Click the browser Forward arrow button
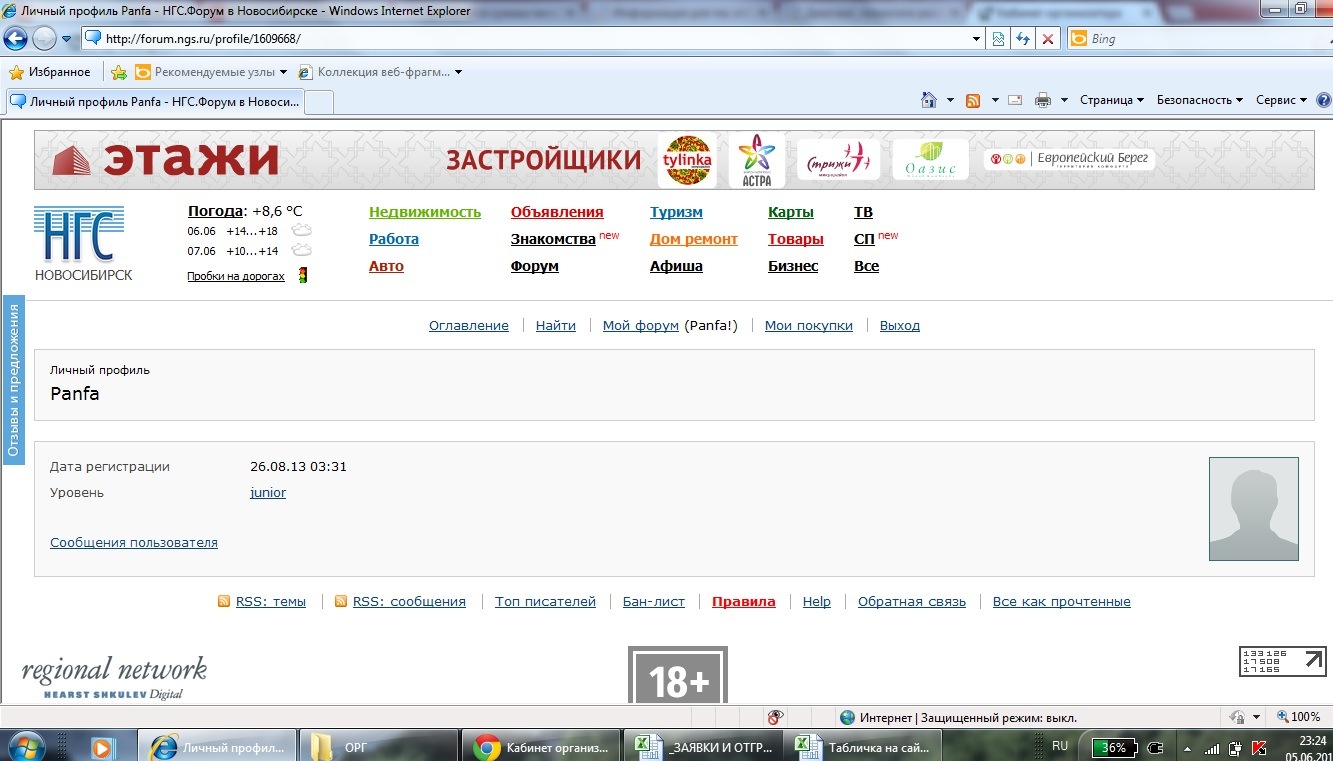 tap(44, 39)
